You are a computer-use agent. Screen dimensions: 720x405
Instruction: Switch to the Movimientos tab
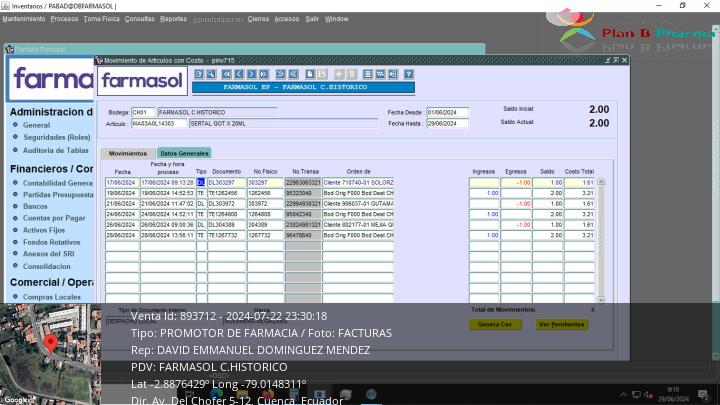(x=128, y=153)
